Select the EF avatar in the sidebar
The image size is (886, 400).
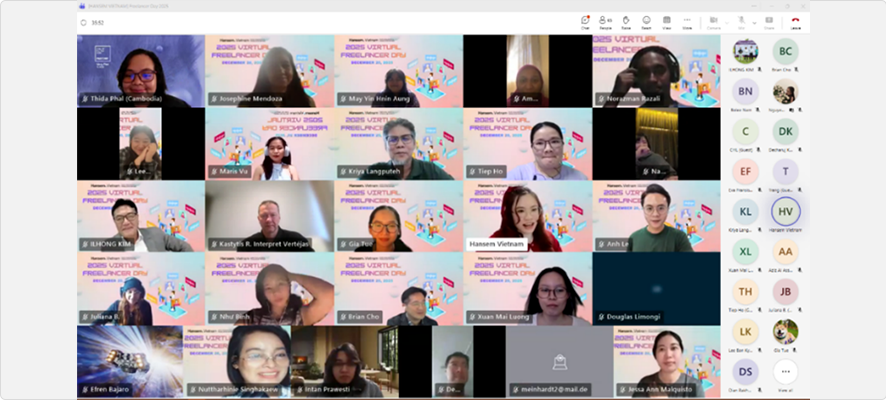point(745,172)
